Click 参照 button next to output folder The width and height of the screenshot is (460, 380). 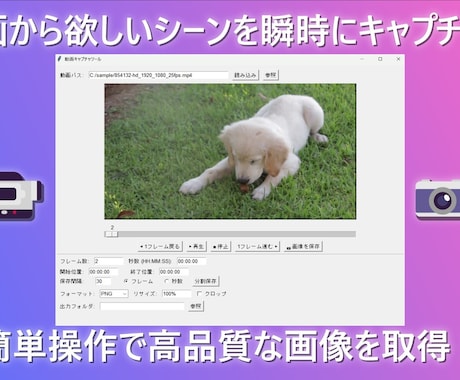coord(196,306)
